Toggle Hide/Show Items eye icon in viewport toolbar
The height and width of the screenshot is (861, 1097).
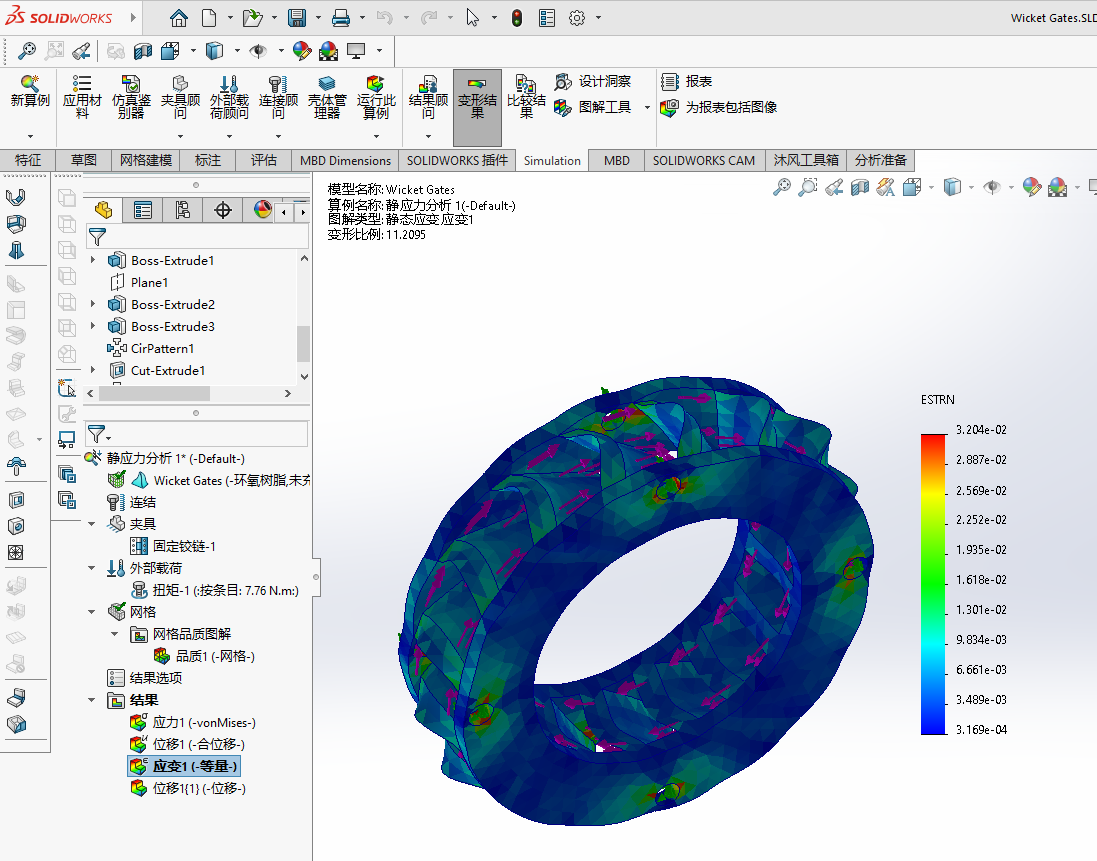(x=991, y=187)
